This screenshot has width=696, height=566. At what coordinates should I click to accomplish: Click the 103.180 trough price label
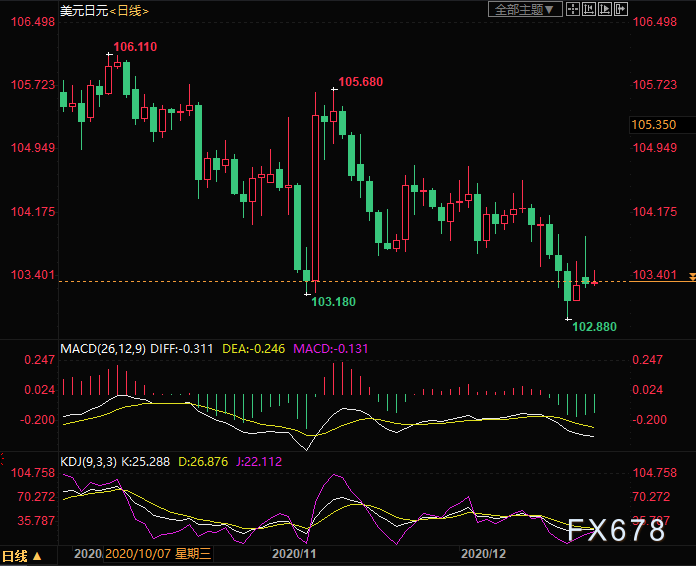[333, 301]
